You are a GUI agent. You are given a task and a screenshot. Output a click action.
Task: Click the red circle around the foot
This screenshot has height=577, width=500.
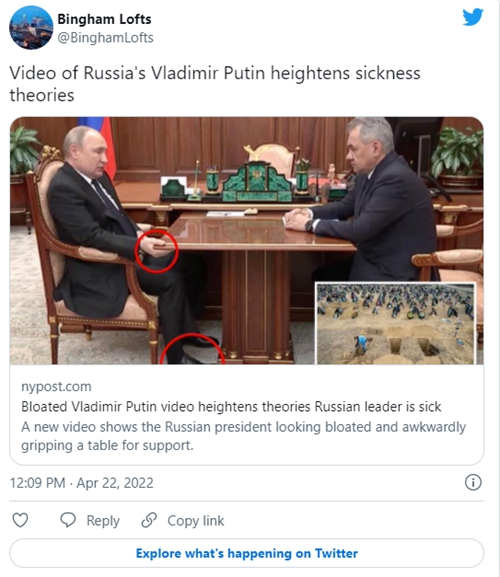tap(192, 349)
